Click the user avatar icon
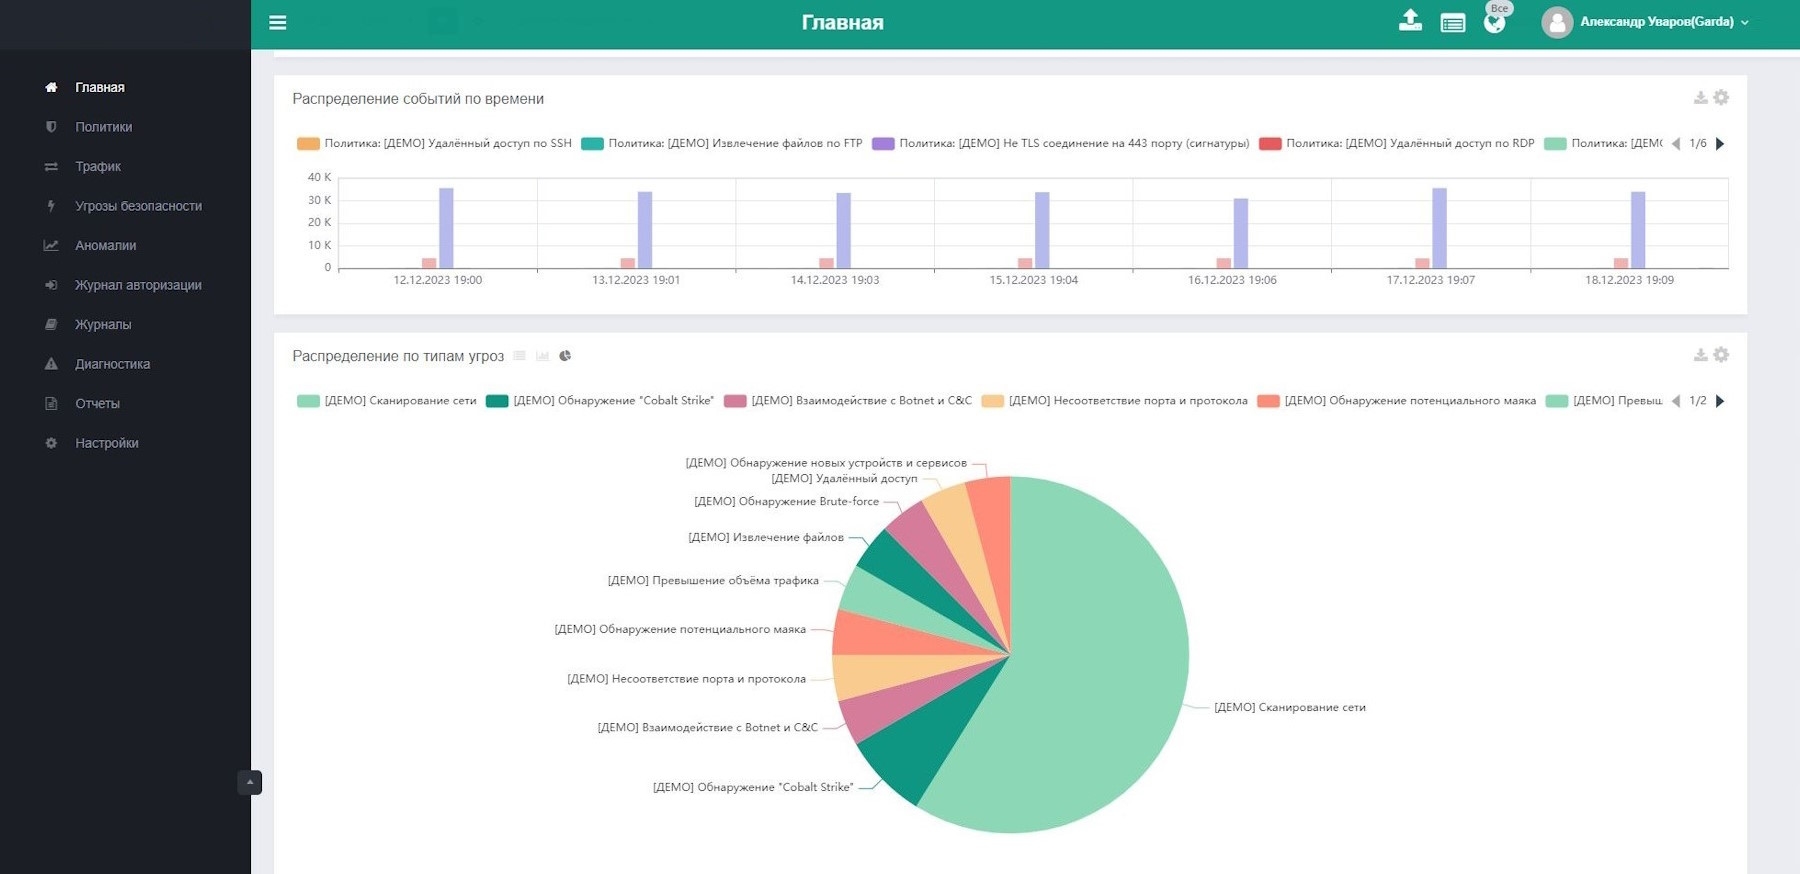 pyautogui.click(x=1557, y=22)
